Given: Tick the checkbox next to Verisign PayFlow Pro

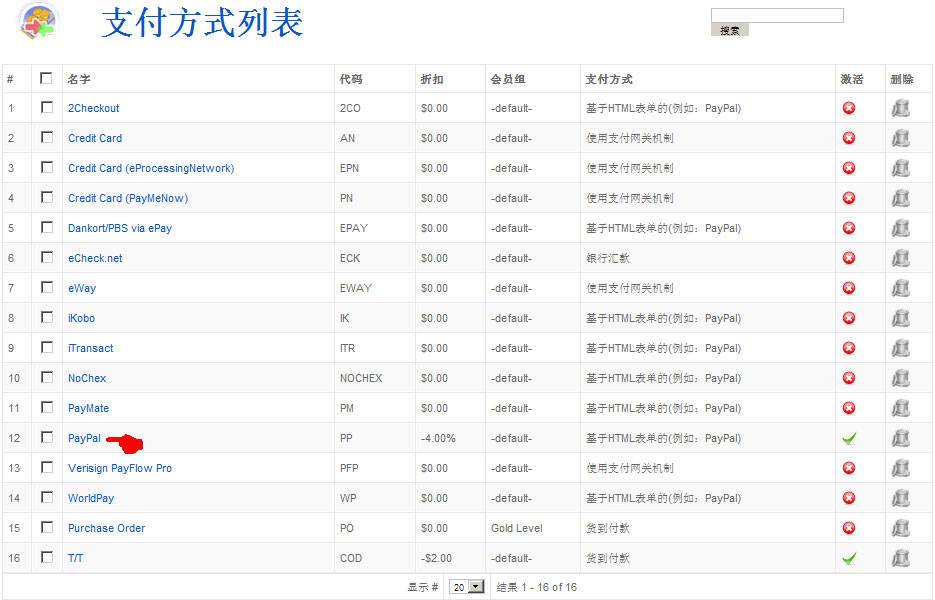Looking at the screenshot, I should coord(47,467).
